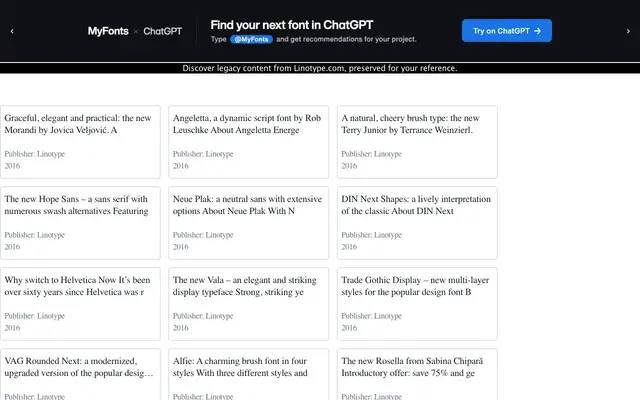Viewport: 640px width, 400px height.
Task: Click the Linotype.com legacy content notice bar
Action: (320, 68)
